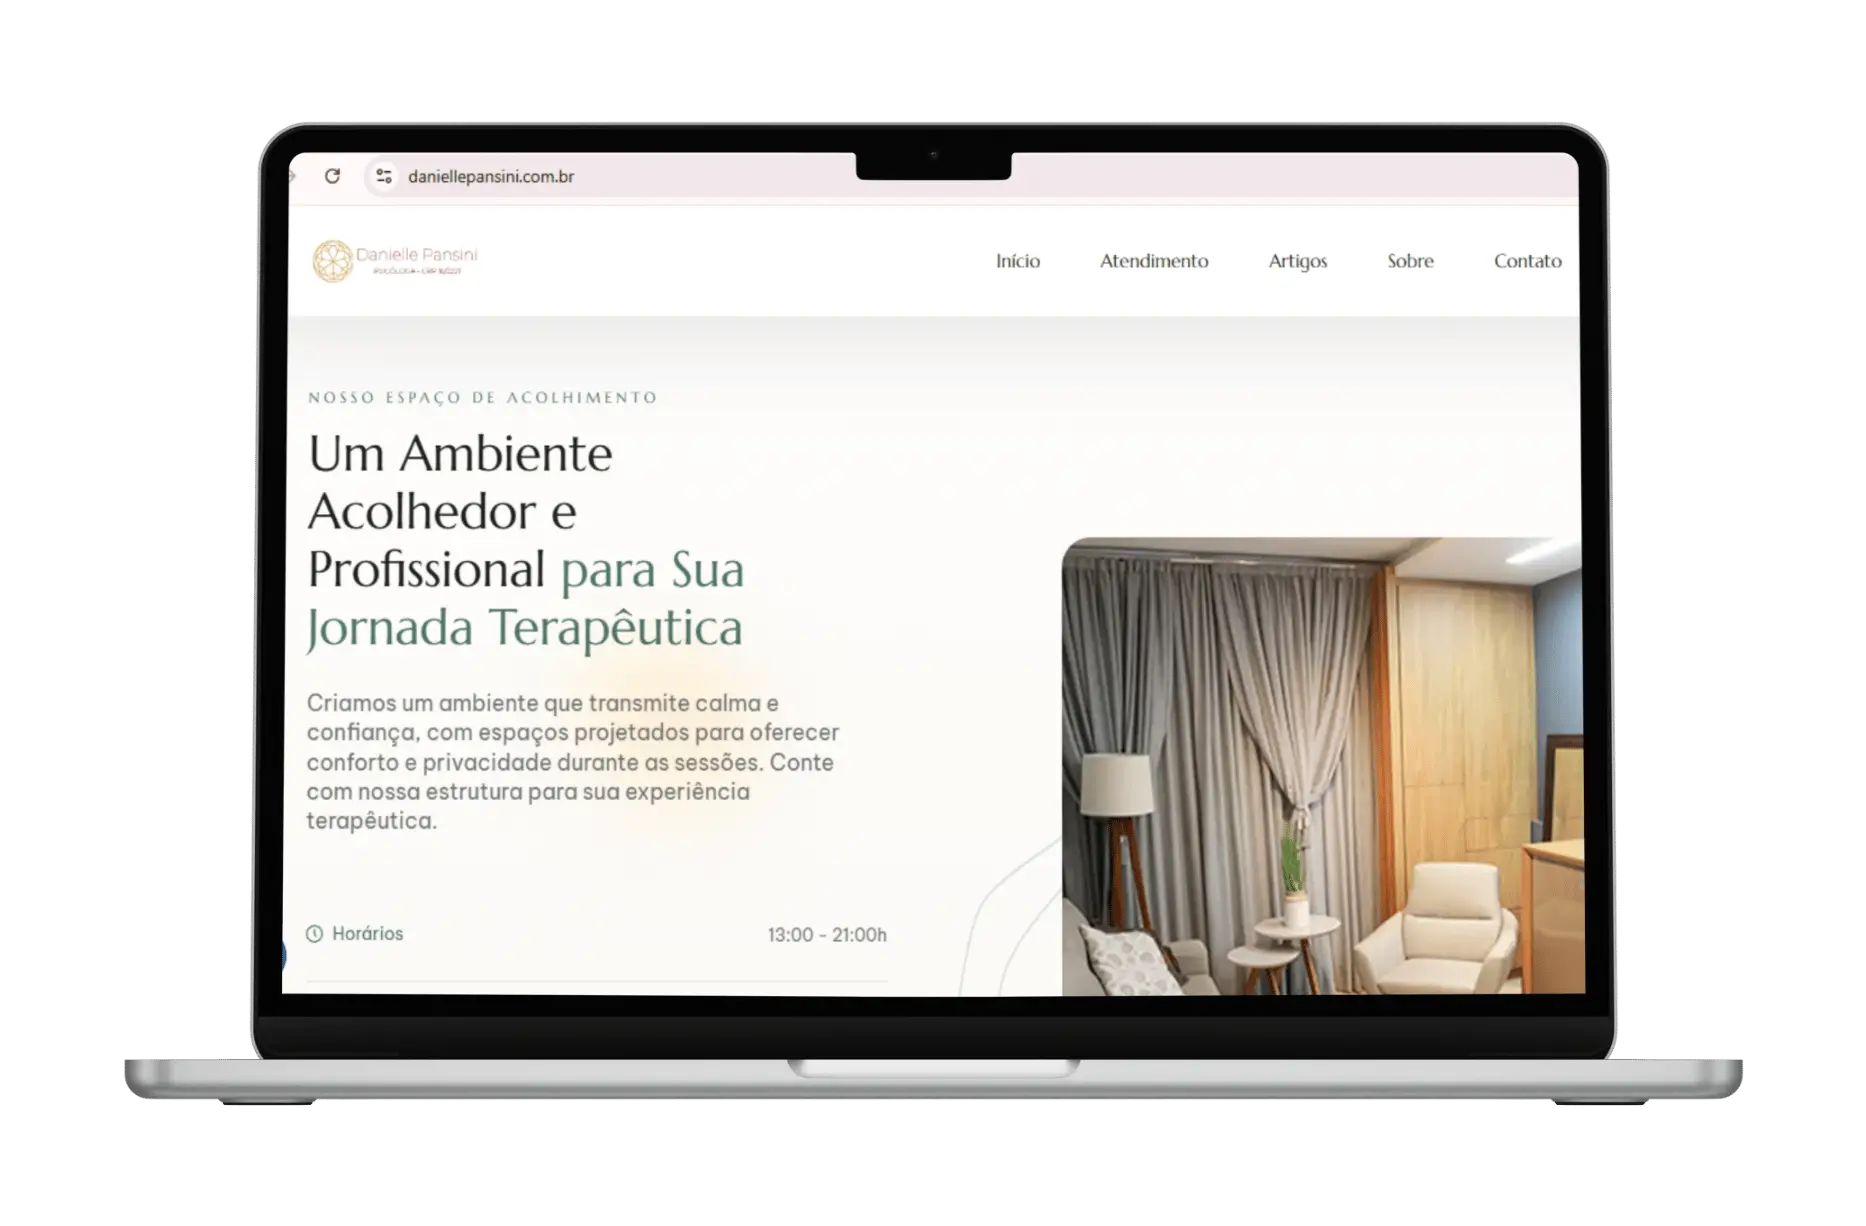The image size is (1866, 1226).
Task: Click the Danielle Pansini logo text
Action: tap(416, 257)
